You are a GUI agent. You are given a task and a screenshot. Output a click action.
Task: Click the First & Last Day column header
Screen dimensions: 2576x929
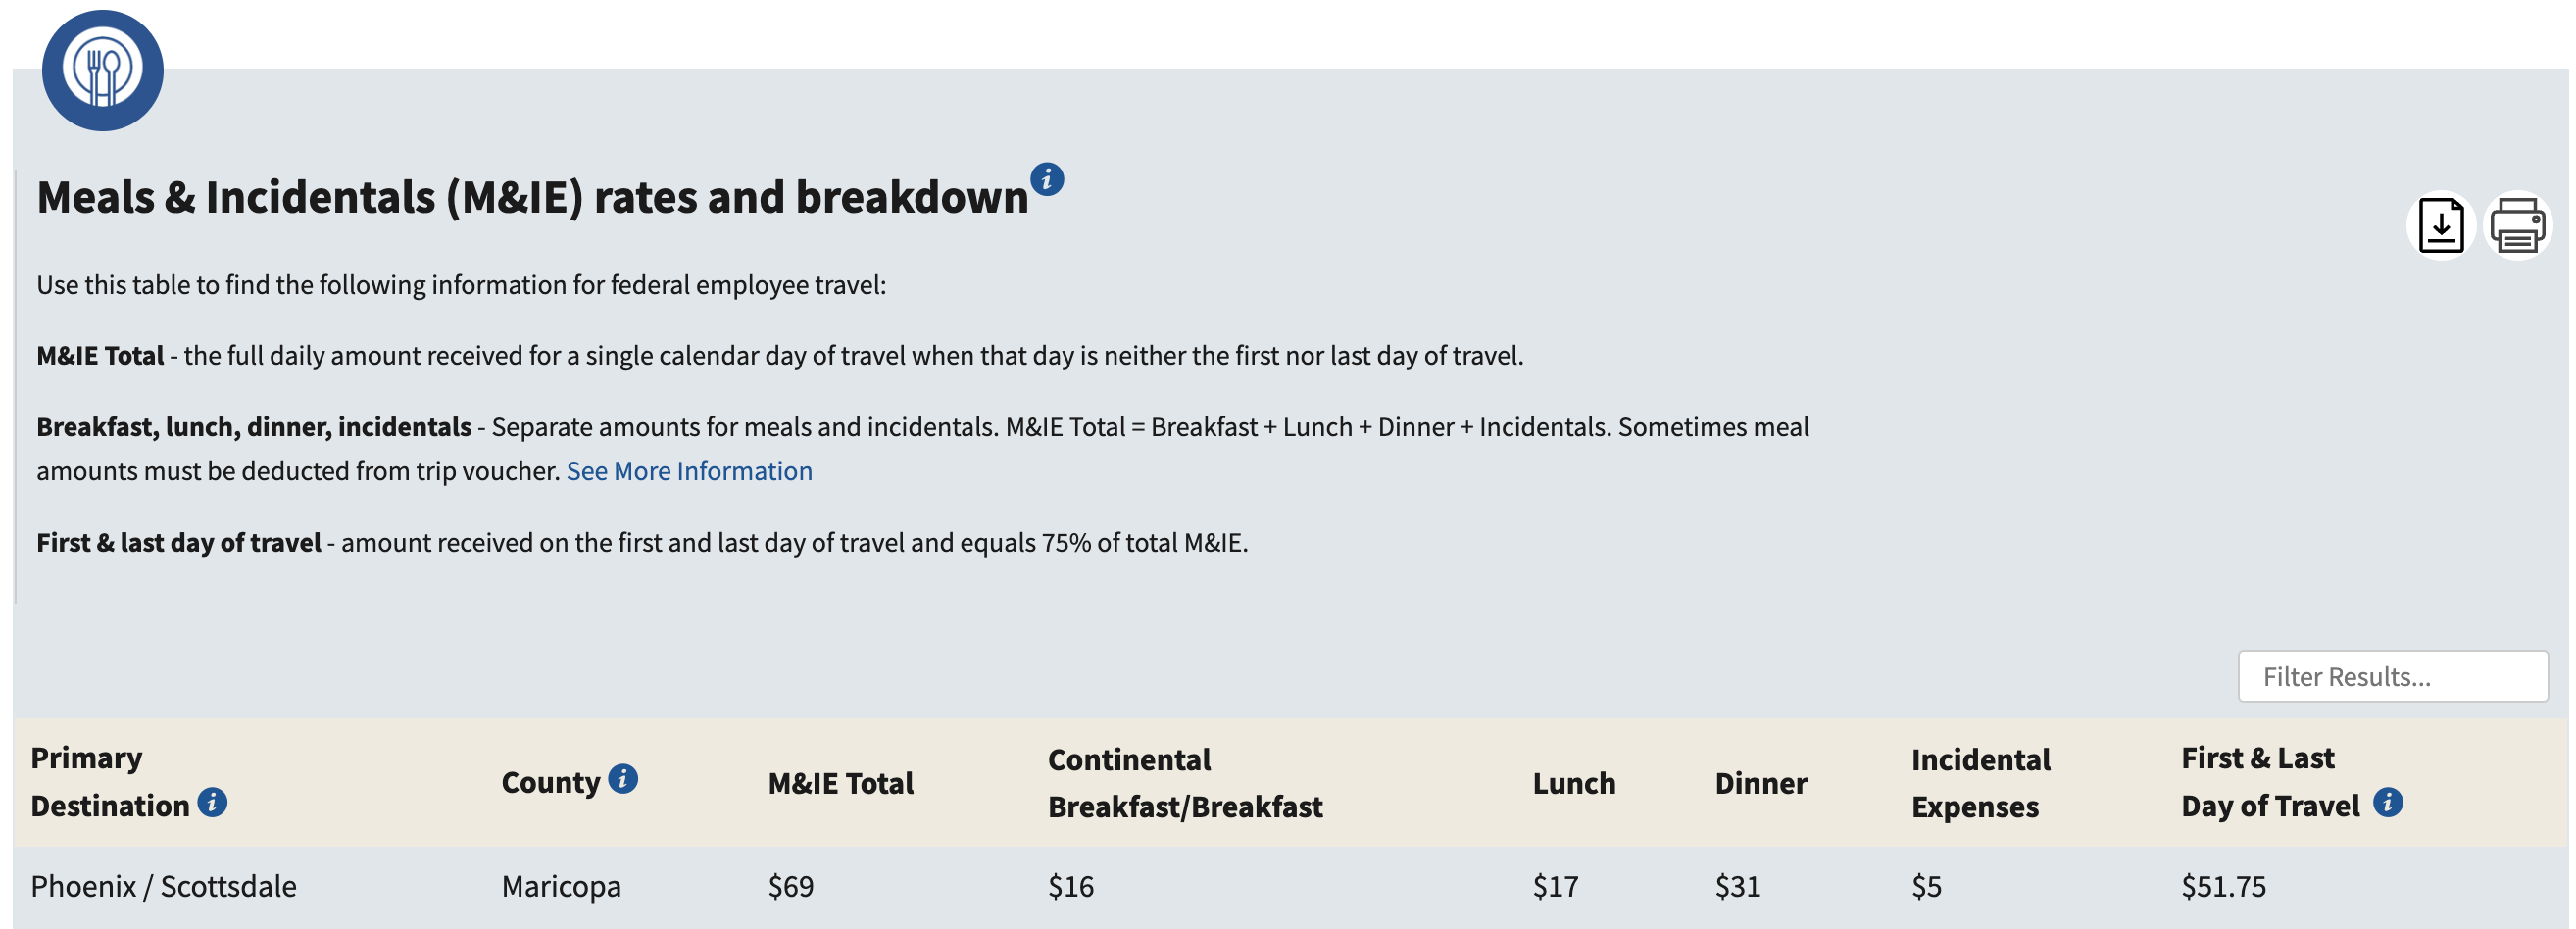tap(2268, 782)
